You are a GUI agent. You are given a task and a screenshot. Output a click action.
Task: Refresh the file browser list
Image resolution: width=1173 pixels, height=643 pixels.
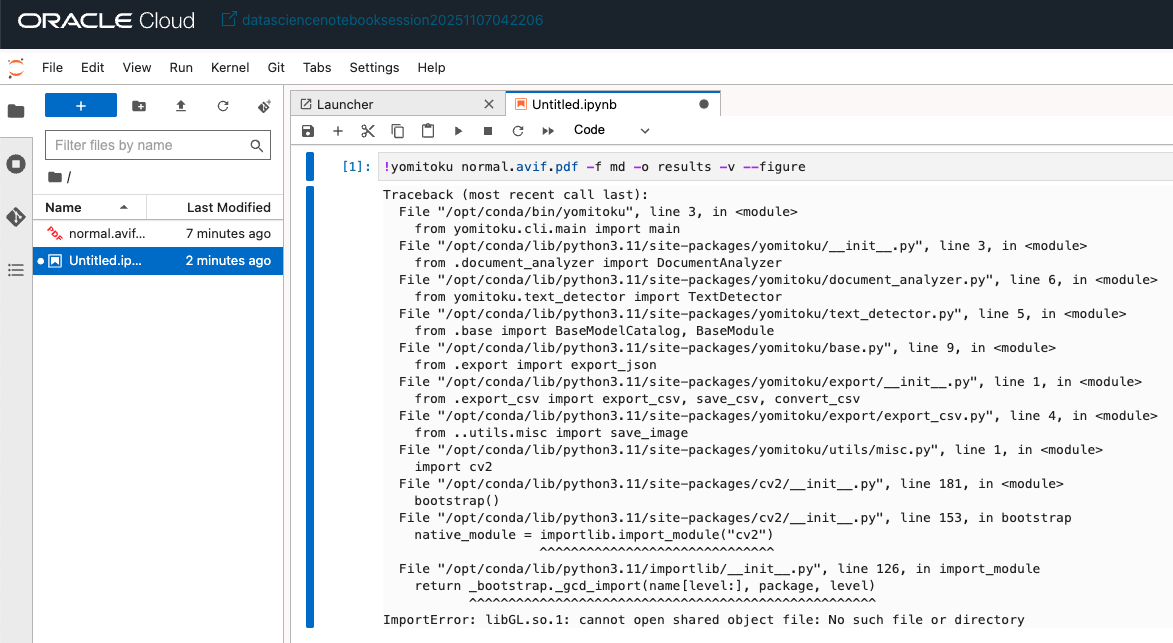[x=223, y=106]
